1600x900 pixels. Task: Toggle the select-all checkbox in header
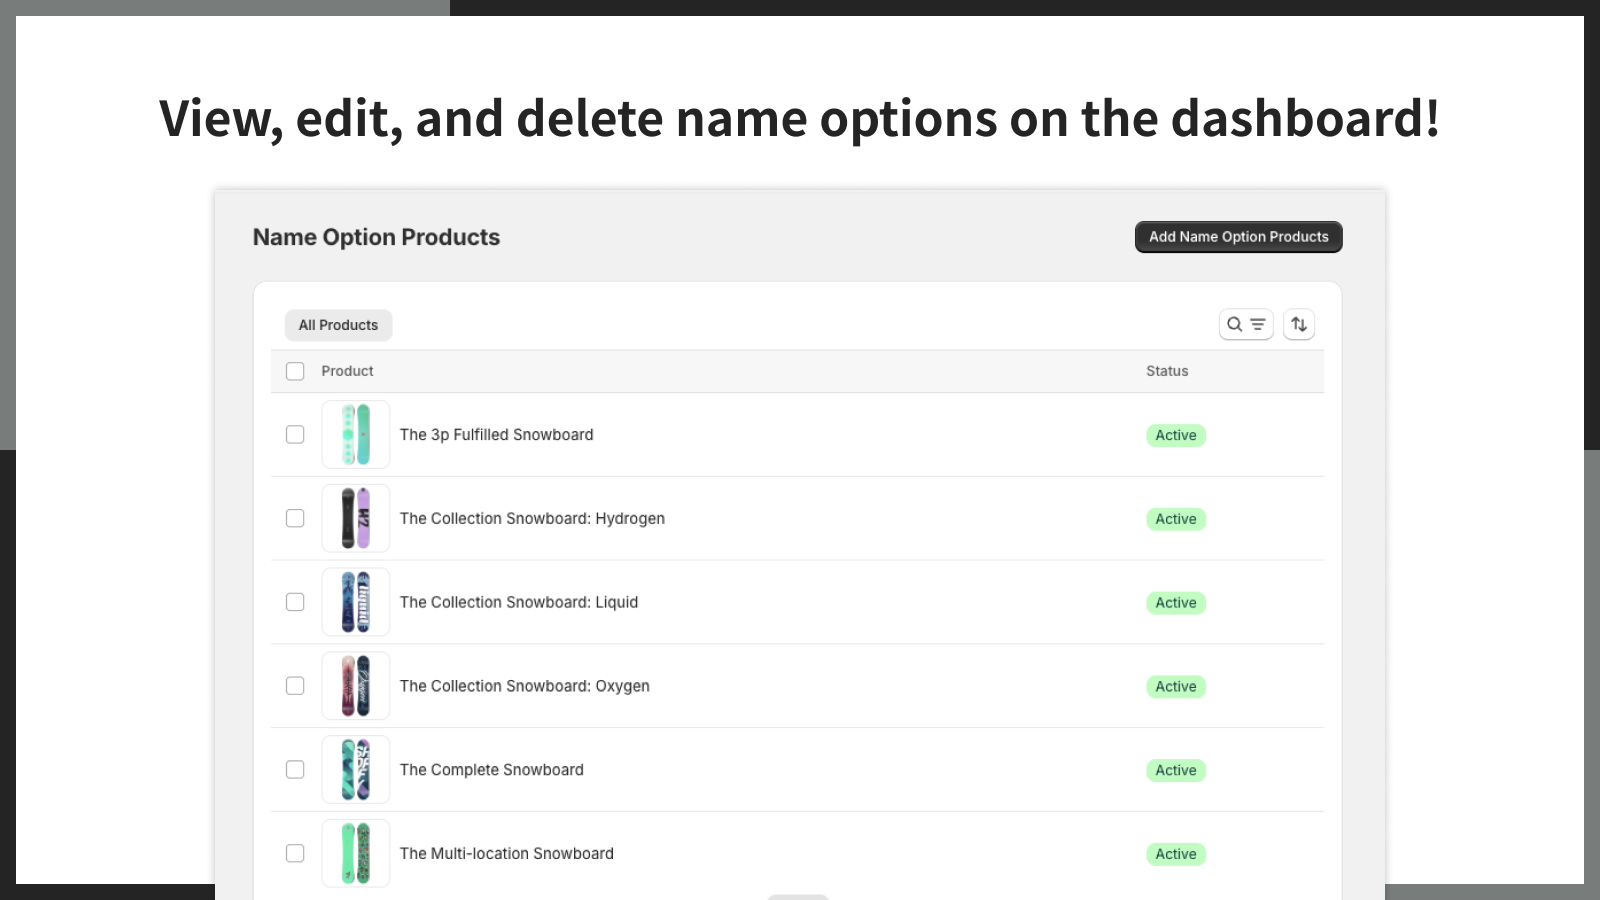[295, 371]
